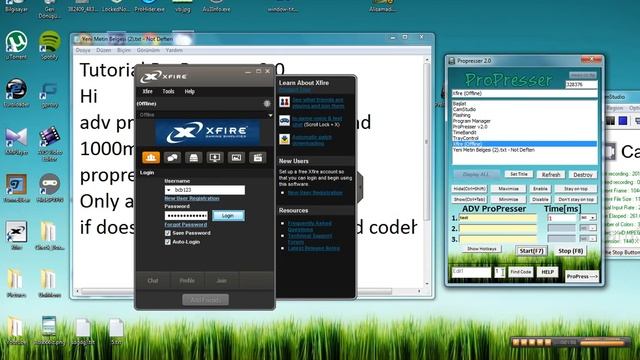Click Destroy button in ProPresser
Image resolution: width=640 pixels, height=360 pixels.
(582, 175)
